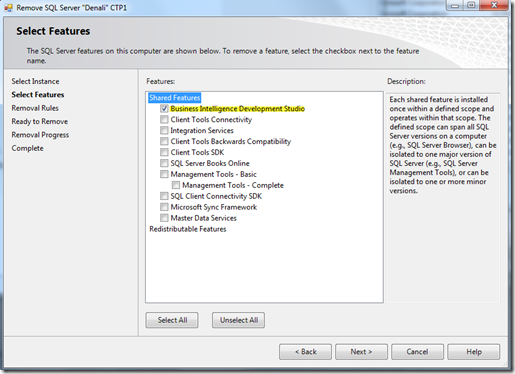Check Management Tools - Basic checkbox
515x374 pixels.
coord(164,174)
